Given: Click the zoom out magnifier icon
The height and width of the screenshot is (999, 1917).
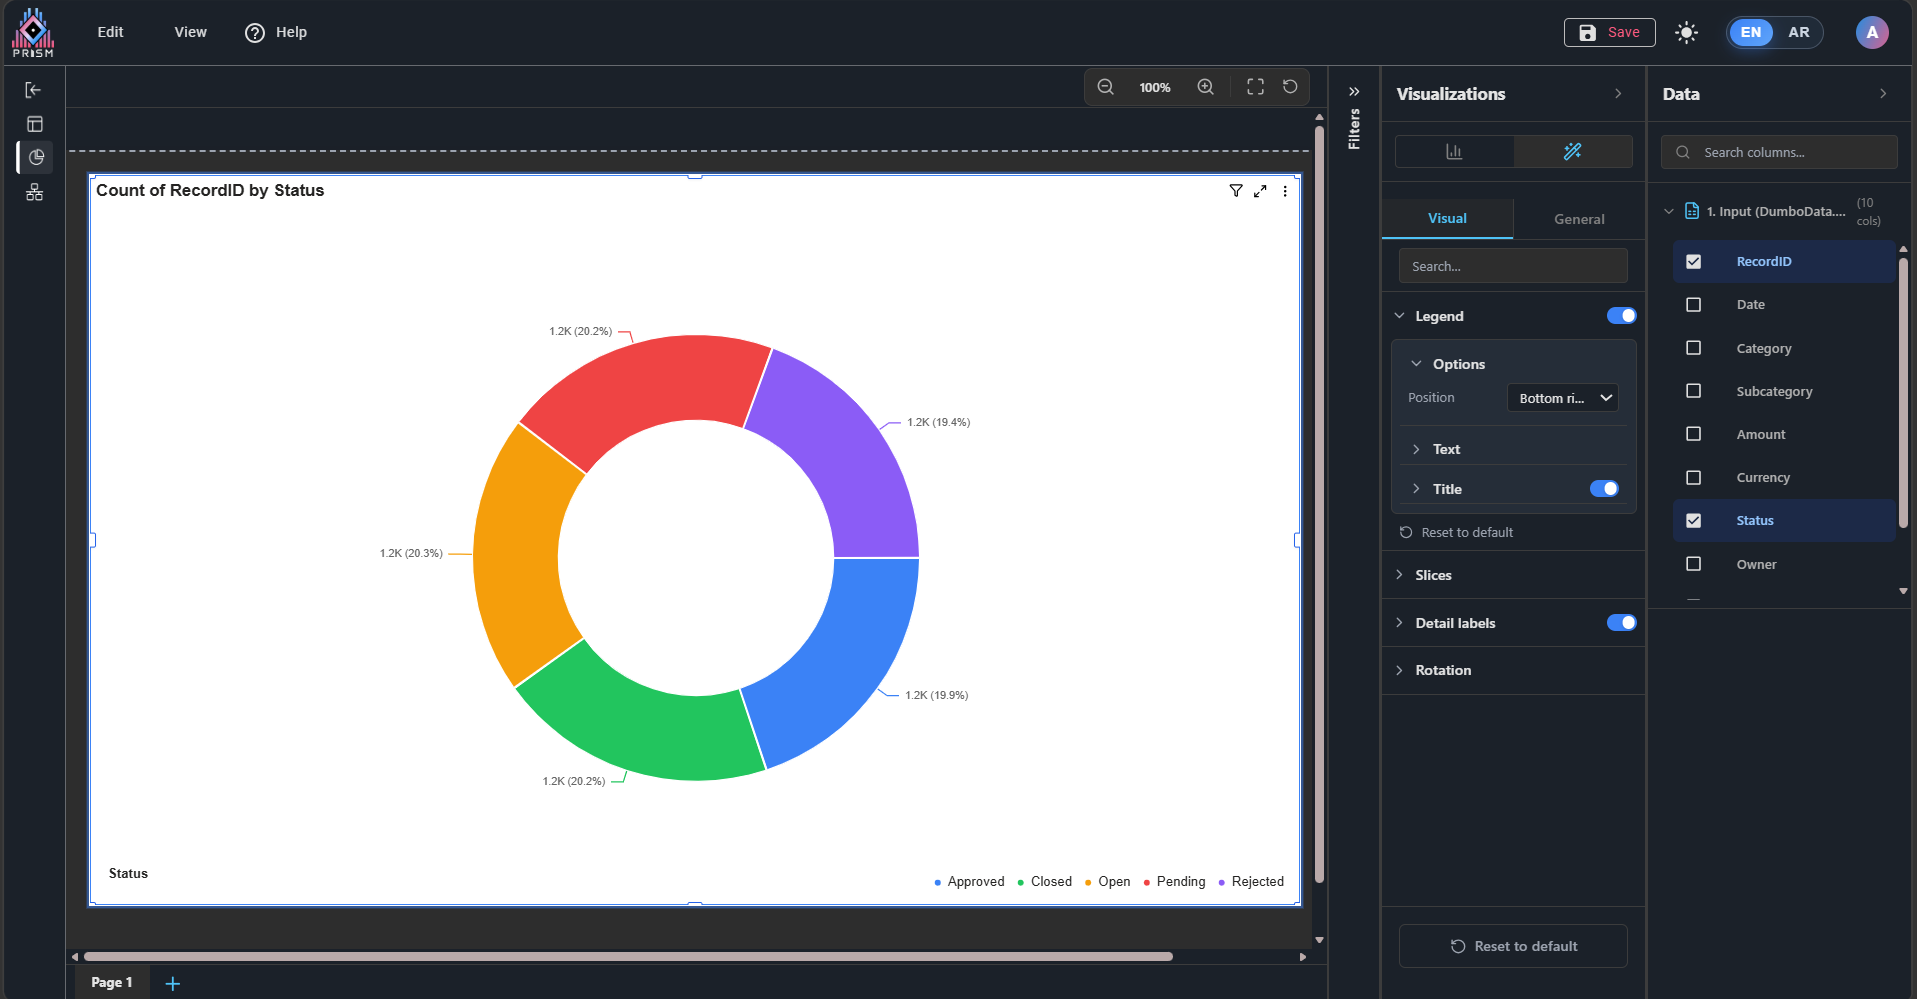Looking at the screenshot, I should pos(1105,87).
